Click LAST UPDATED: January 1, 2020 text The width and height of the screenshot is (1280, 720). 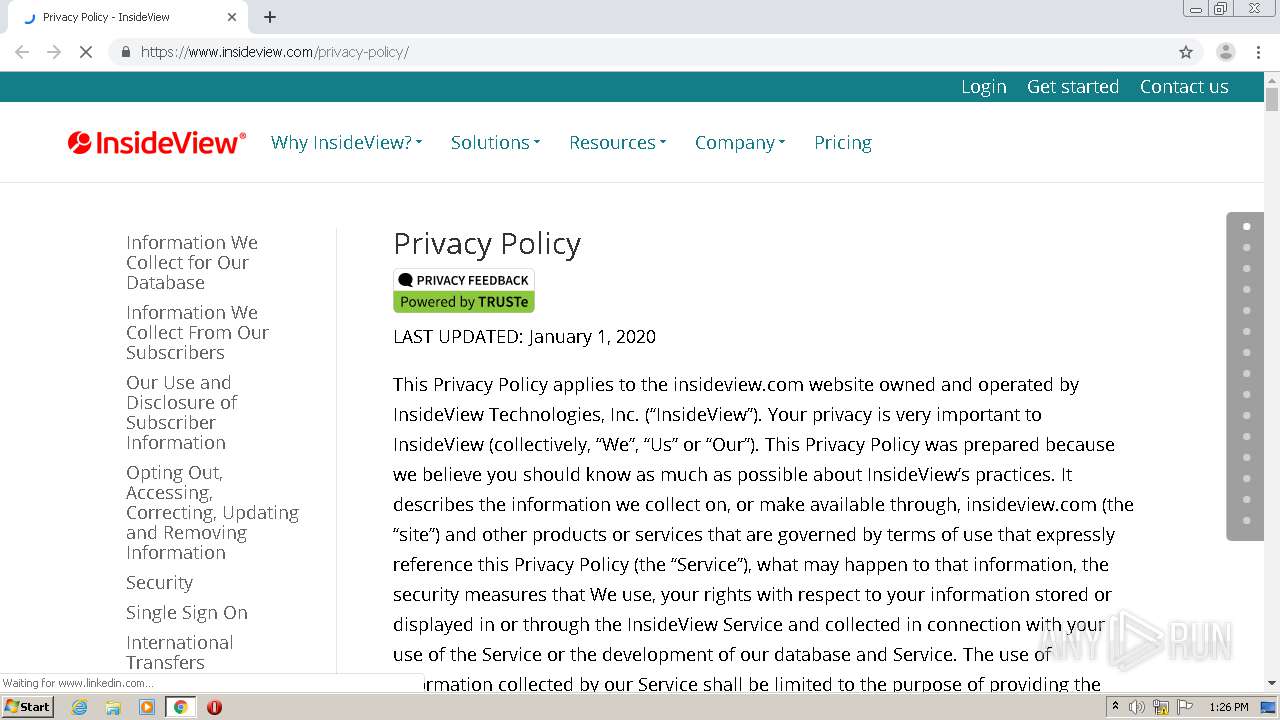pos(524,337)
